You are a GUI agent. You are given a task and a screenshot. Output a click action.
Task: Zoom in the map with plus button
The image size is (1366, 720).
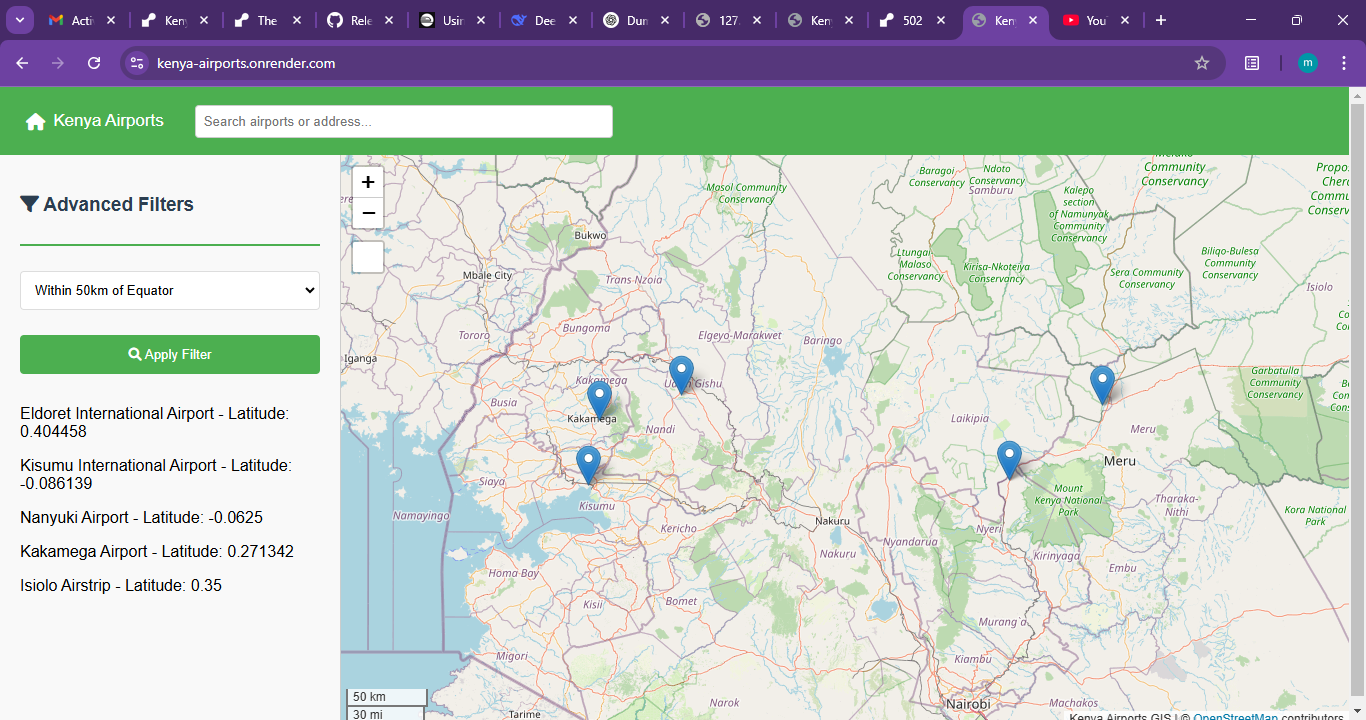coord(368,182)
